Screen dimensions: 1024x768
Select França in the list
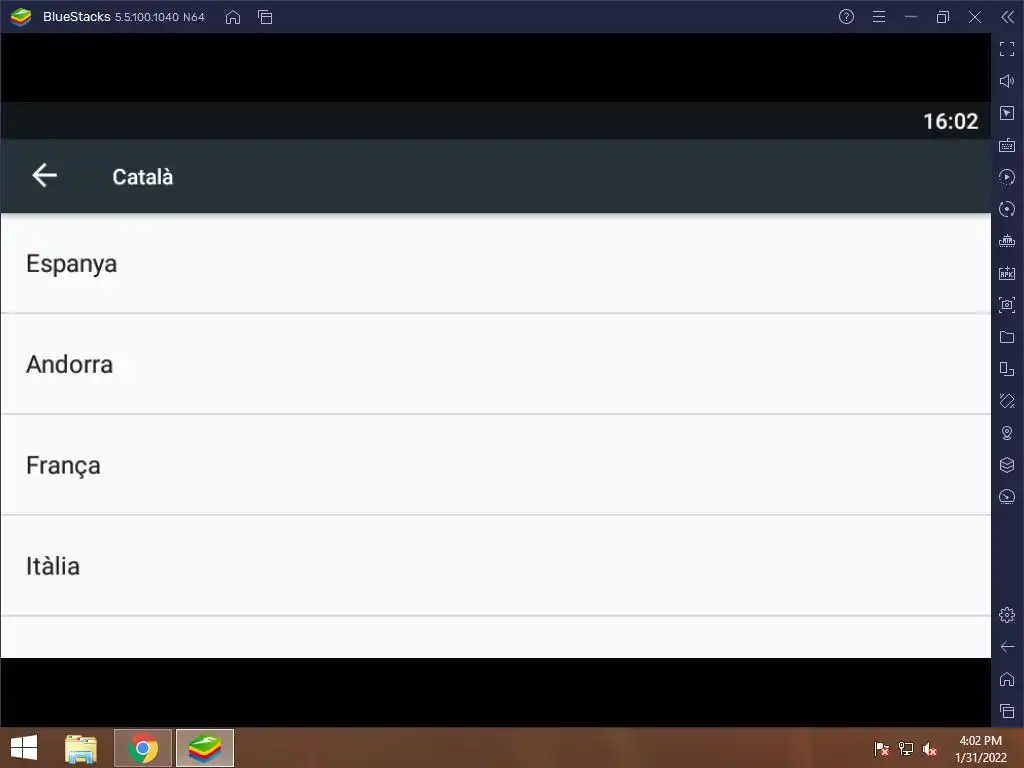[x=496, y=465]
